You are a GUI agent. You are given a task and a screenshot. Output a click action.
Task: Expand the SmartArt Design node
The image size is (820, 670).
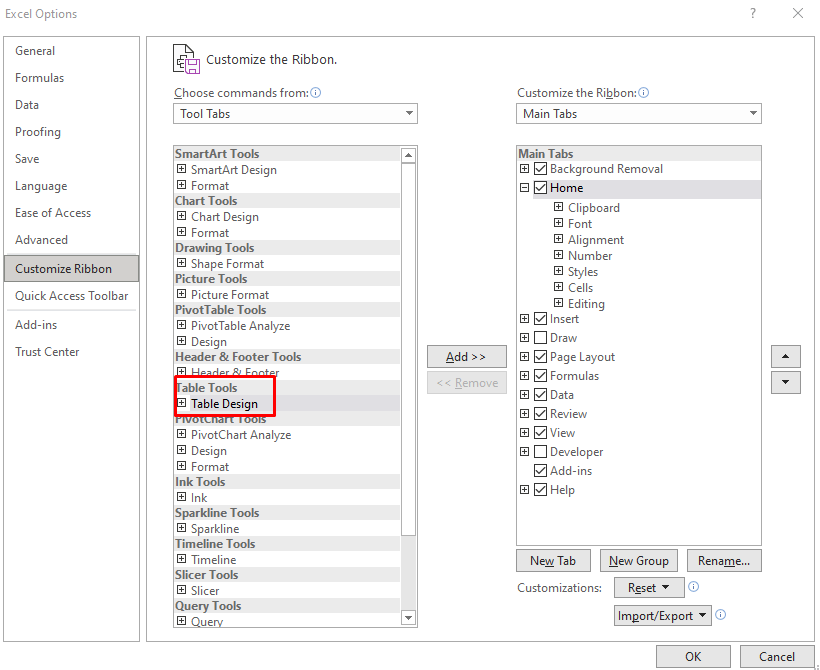(181, 168)
